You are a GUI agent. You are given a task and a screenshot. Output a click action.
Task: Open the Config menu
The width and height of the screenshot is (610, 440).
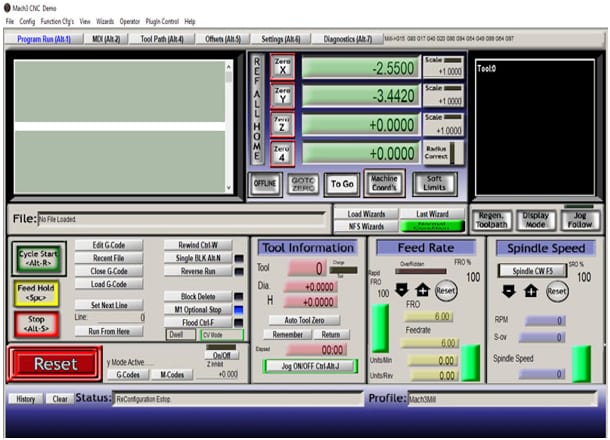click(x=27, y=21)
